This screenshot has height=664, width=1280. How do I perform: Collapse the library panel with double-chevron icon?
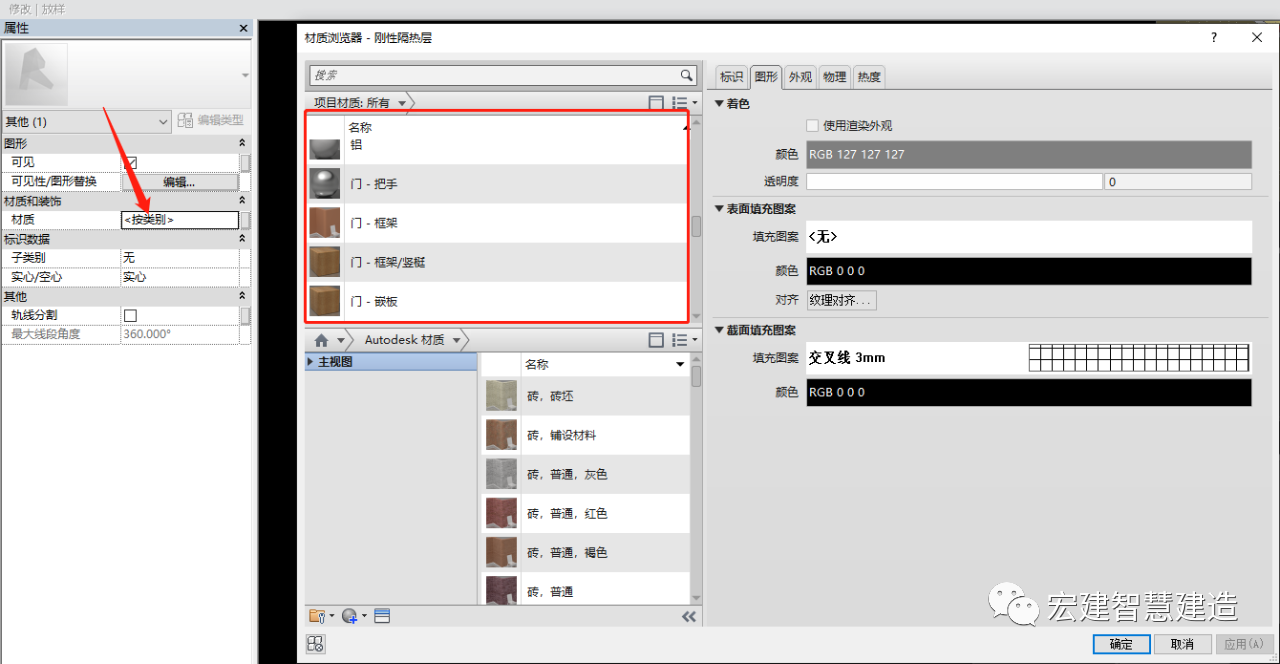click(689, 617)
